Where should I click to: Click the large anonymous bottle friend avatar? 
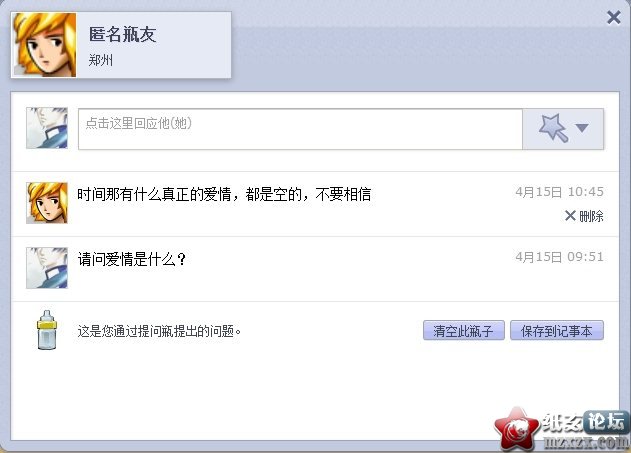click(45, 45)
